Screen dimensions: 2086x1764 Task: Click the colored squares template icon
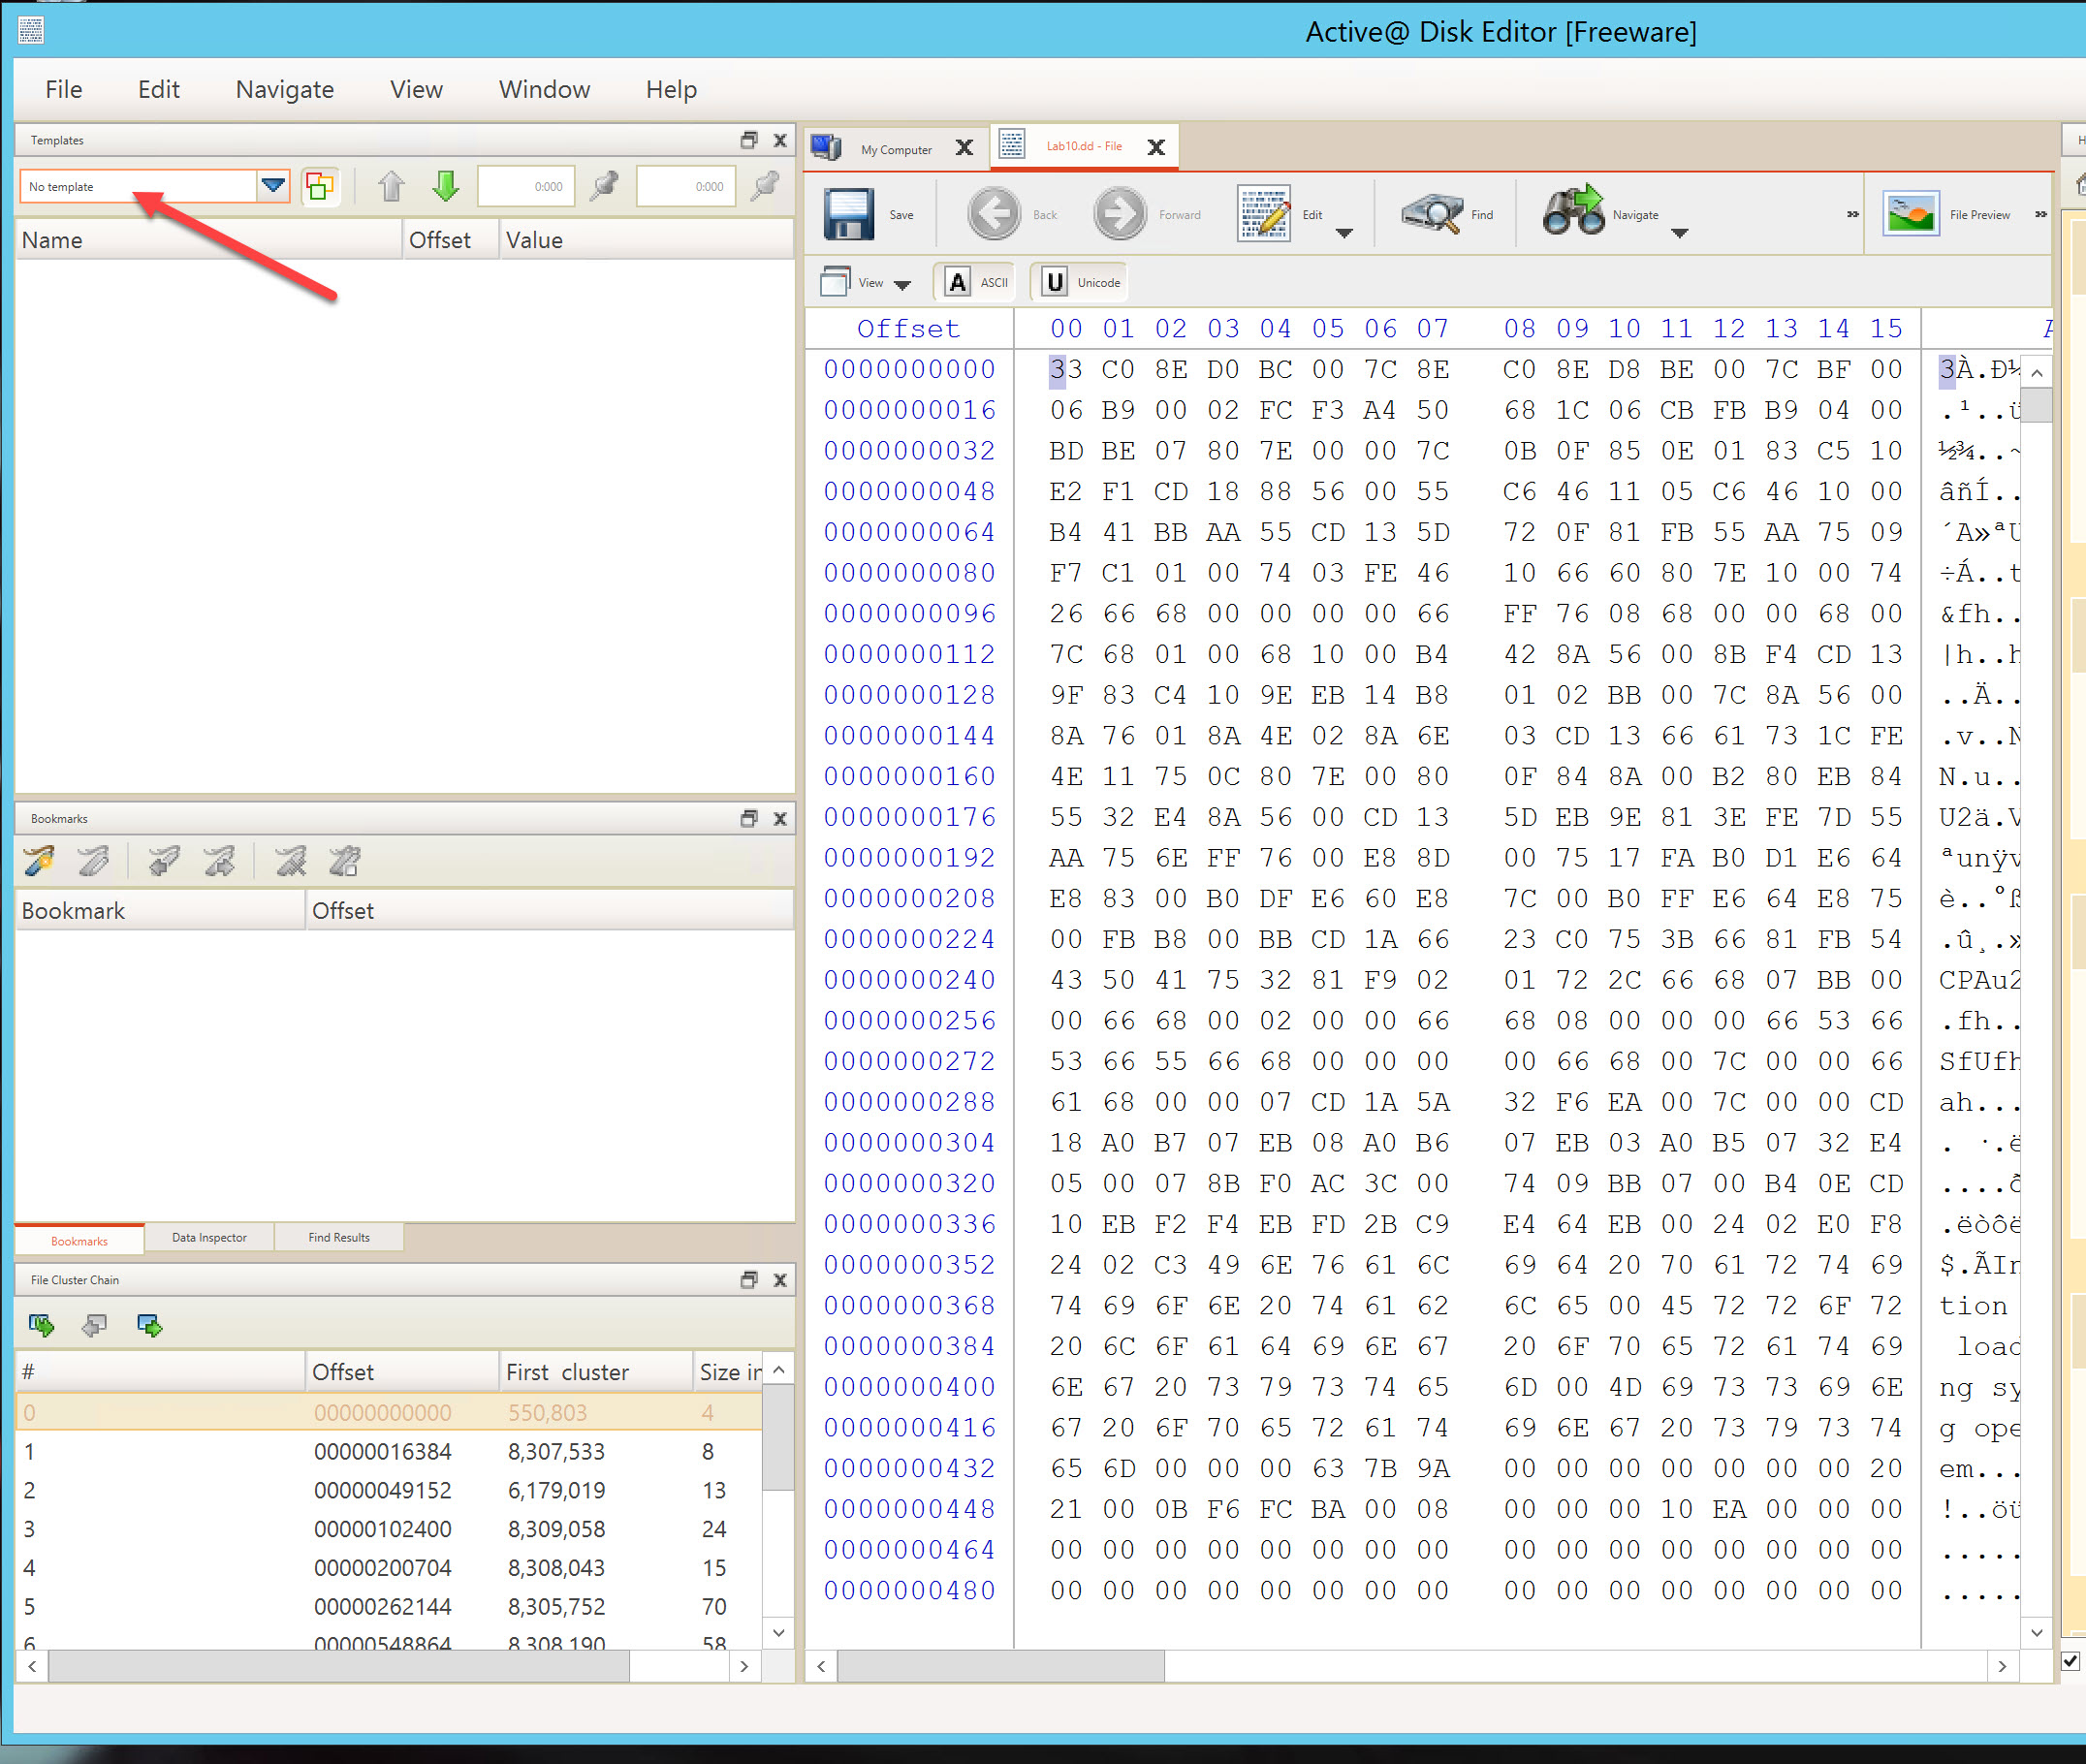(320, 186)
